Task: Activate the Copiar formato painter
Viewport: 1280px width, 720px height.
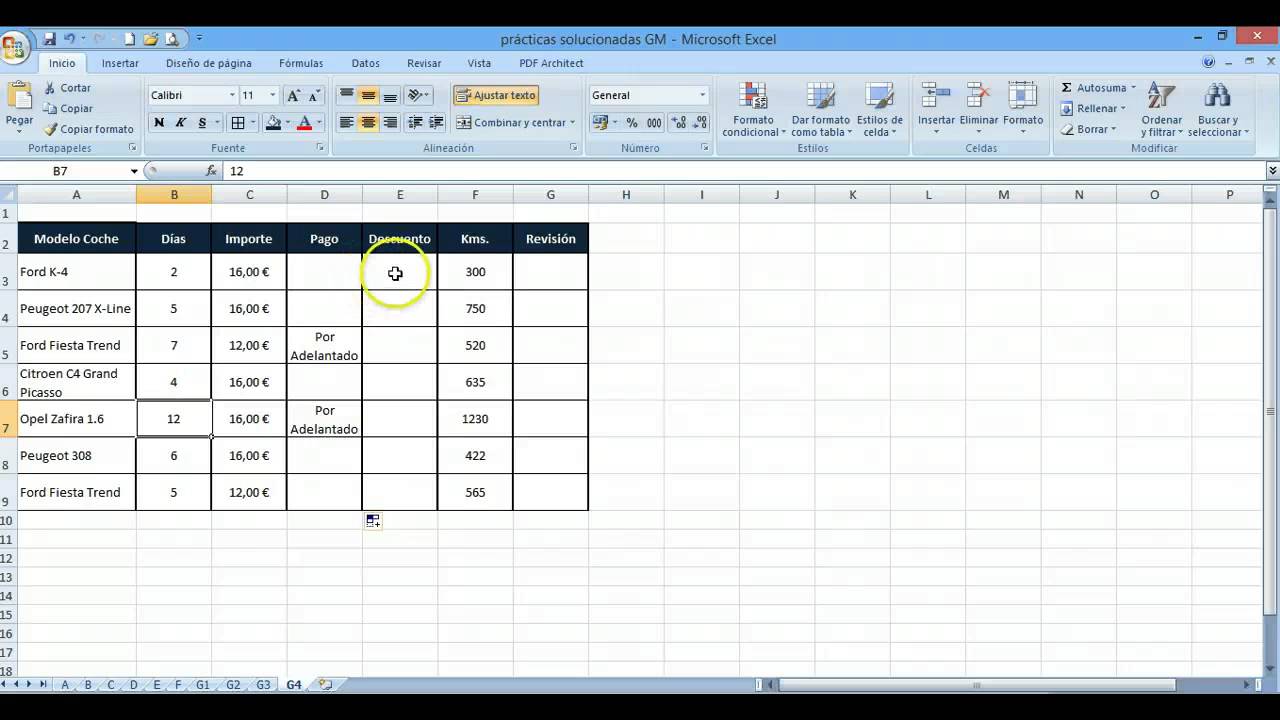Action: [x=88, y=129]
